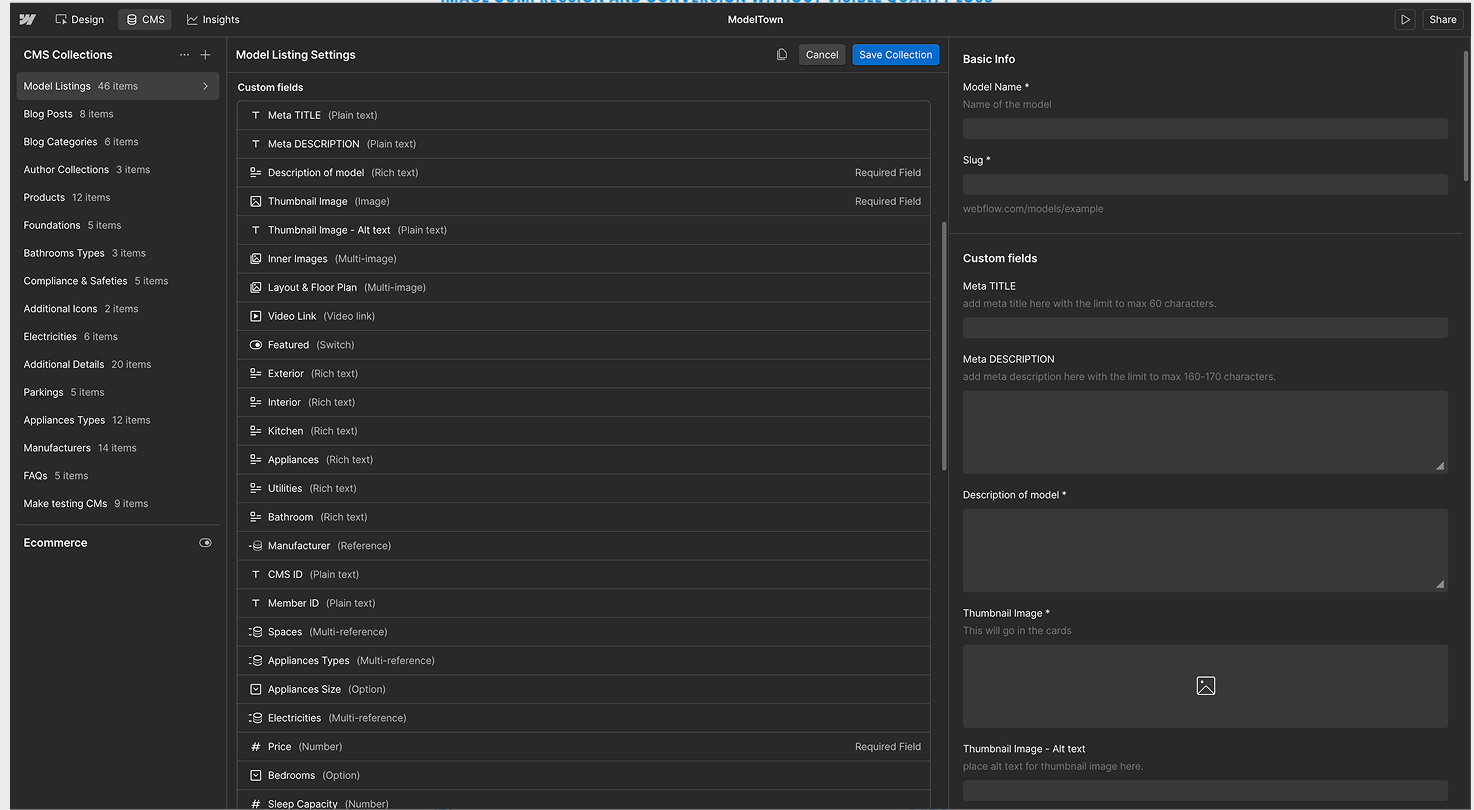This screenshot has height=810, width=1474.
Task: Click the custom fields list scrollbar
Action: point(944,346)
